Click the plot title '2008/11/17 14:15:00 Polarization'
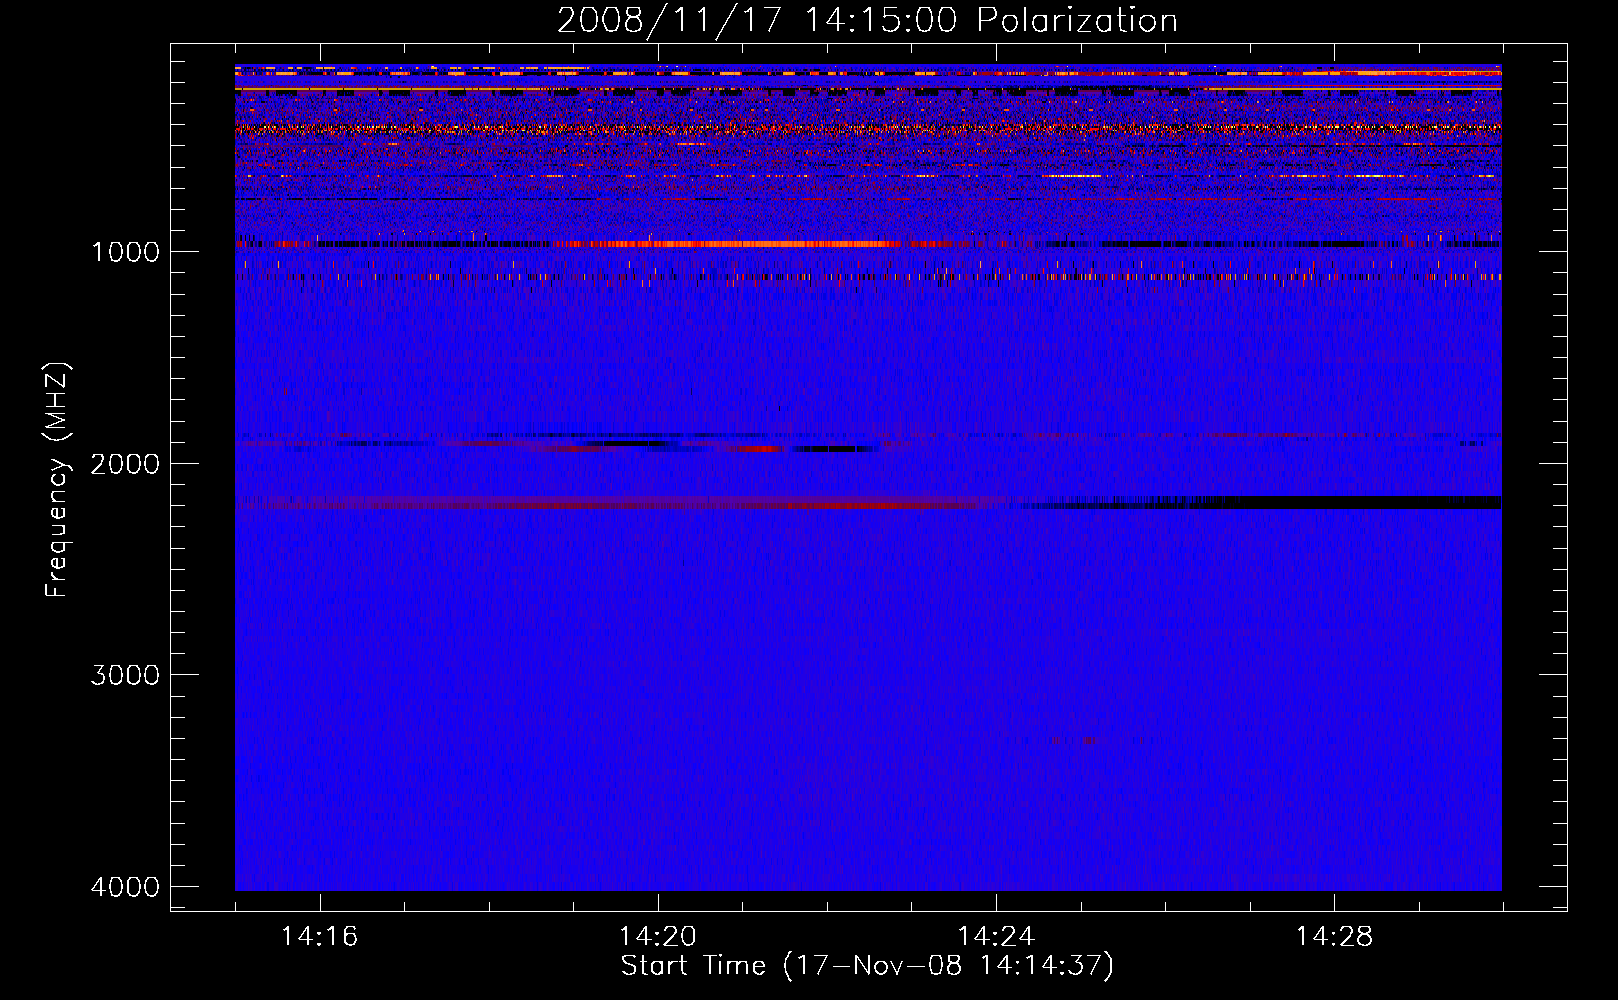 point(867,20)
